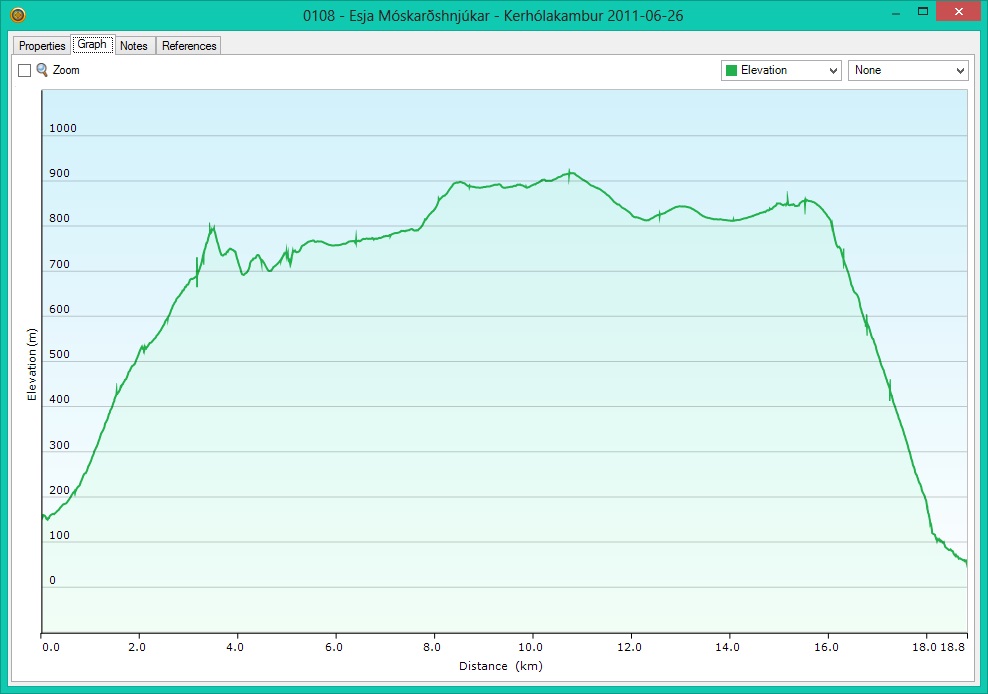Click the 1000 elevation axis label
This screenshot has height=694, width=988.
click(62, 128)
